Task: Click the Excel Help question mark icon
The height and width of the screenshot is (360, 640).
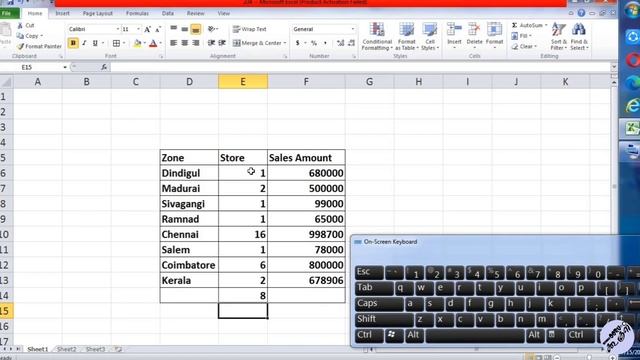Action: click(581, 13)
